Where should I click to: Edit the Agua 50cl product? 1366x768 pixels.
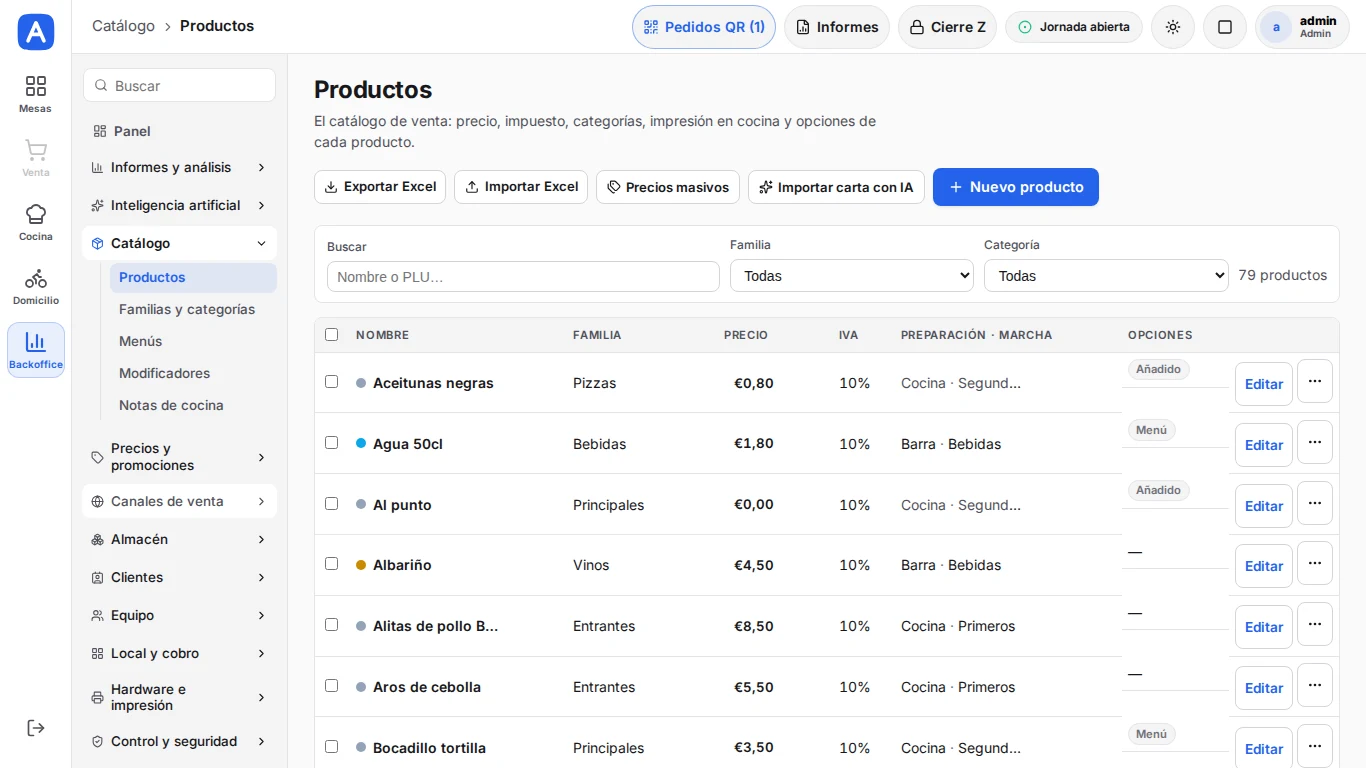(1264, 445)
